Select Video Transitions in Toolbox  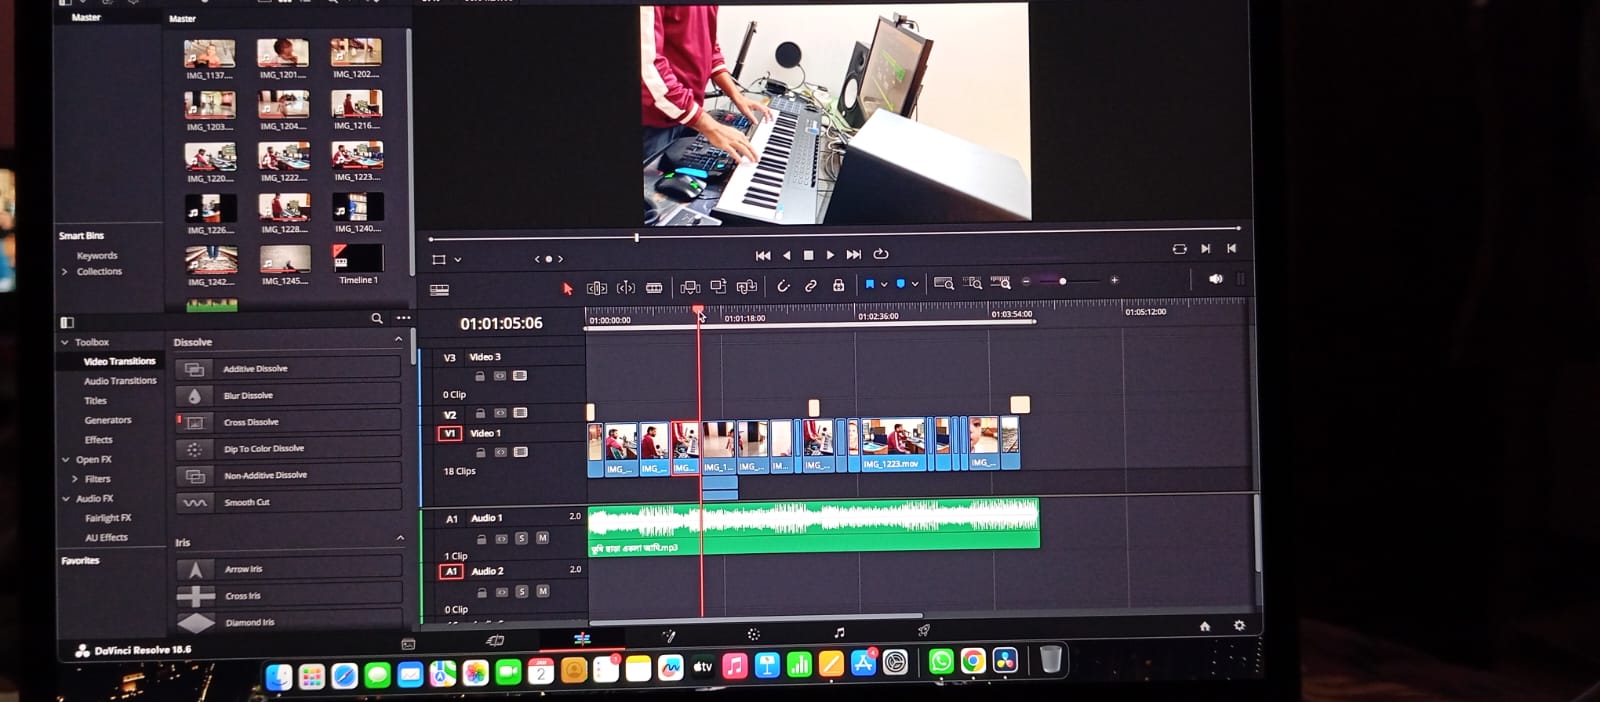tap(119, 361)
